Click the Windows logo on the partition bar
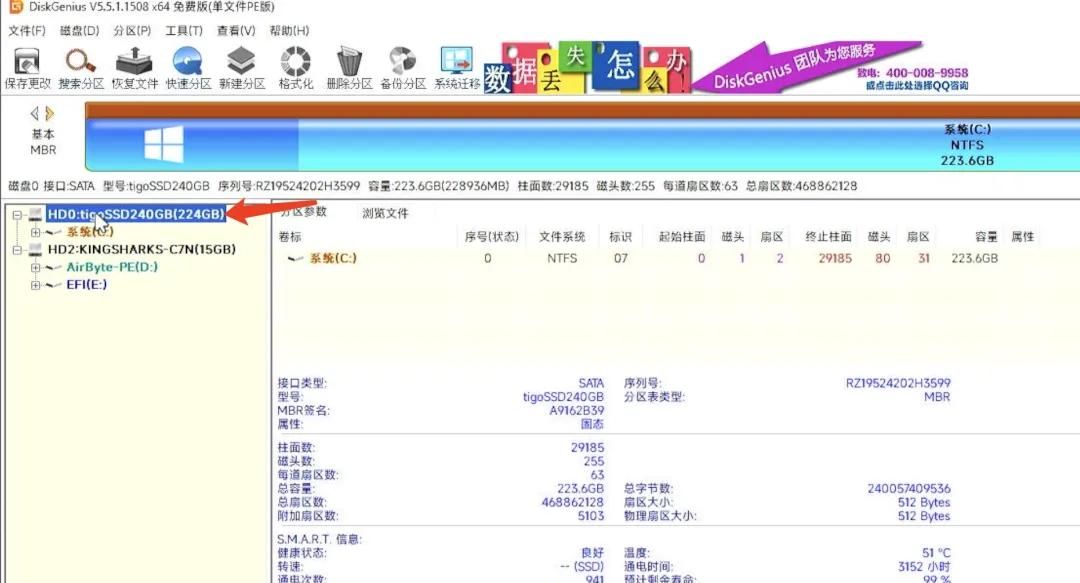The width and height of the screenshot is (1080, 583). 164,144
